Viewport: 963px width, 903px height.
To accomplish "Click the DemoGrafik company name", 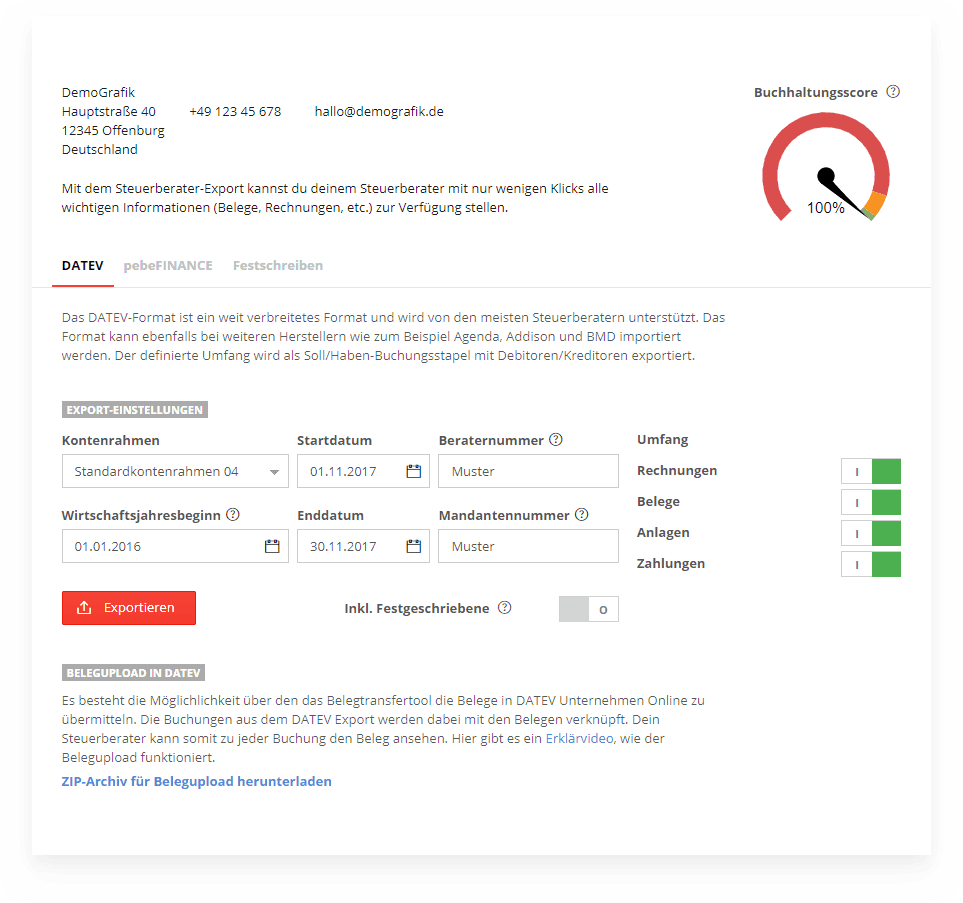I will (98, 92).
